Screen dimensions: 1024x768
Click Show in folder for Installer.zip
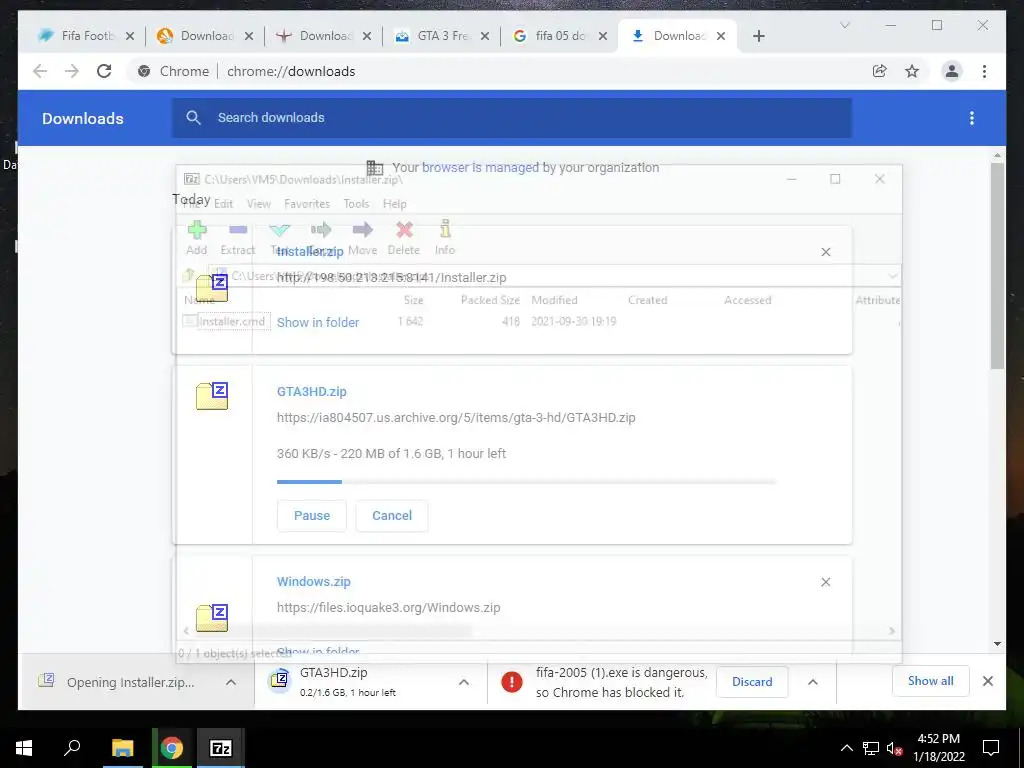(318, 323)
